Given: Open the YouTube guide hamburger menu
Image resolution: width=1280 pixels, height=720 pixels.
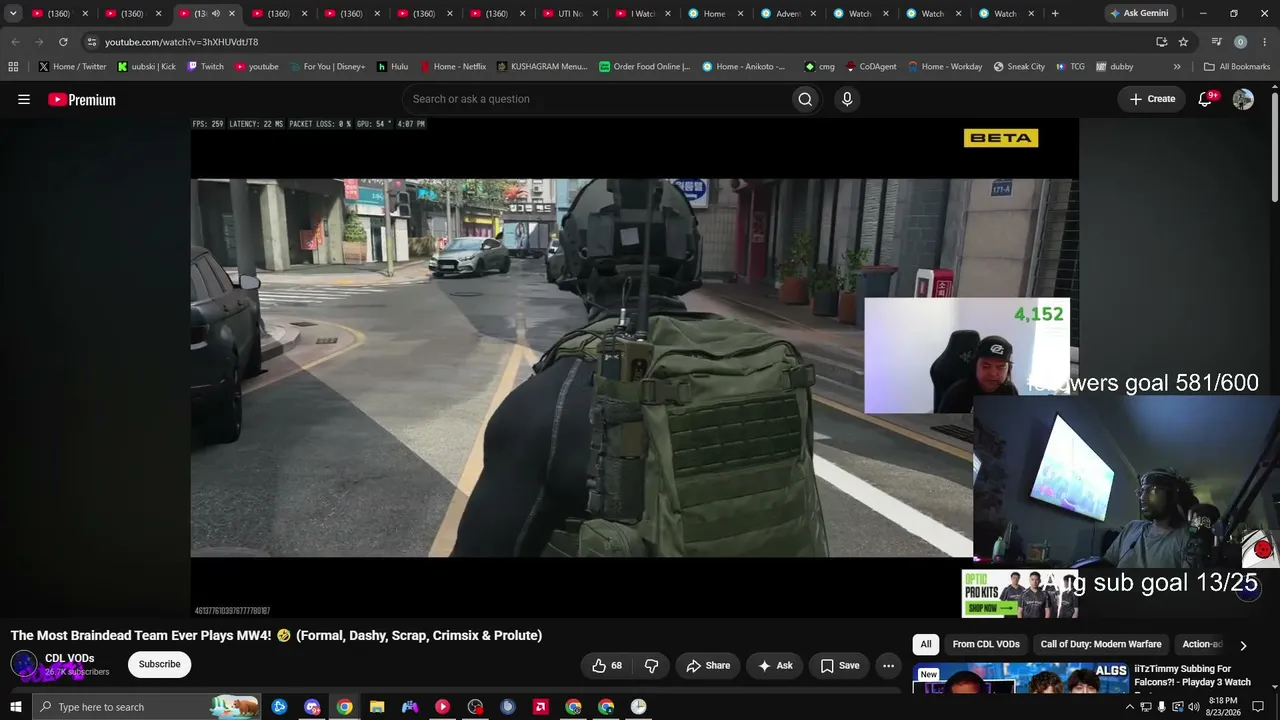Looking at the screenshot, I should click(x=24, y=99).
